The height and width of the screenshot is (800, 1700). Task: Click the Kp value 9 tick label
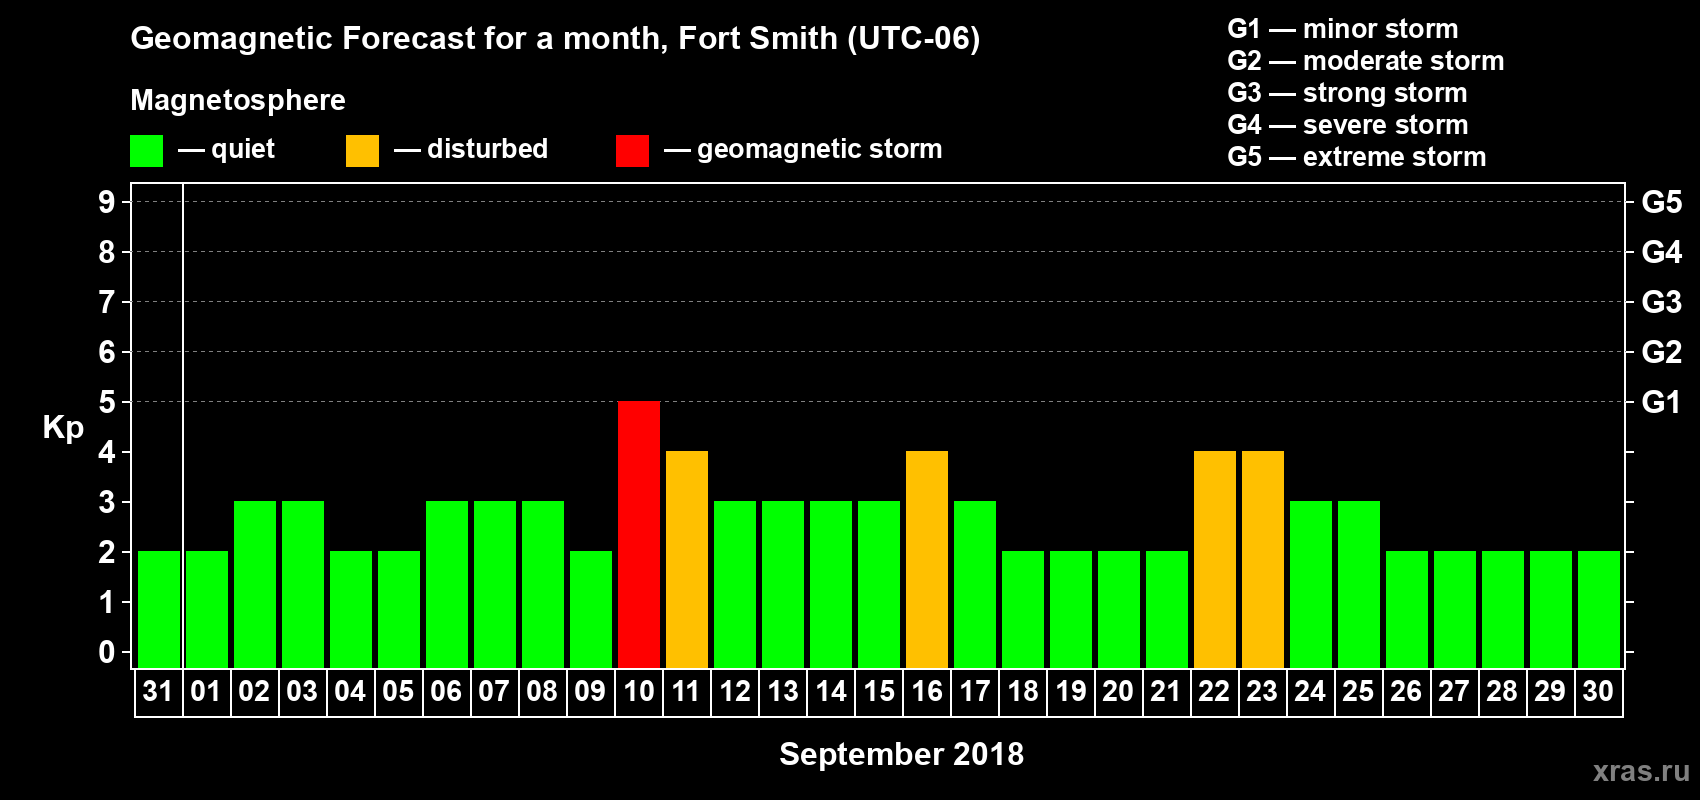[107, 202]
